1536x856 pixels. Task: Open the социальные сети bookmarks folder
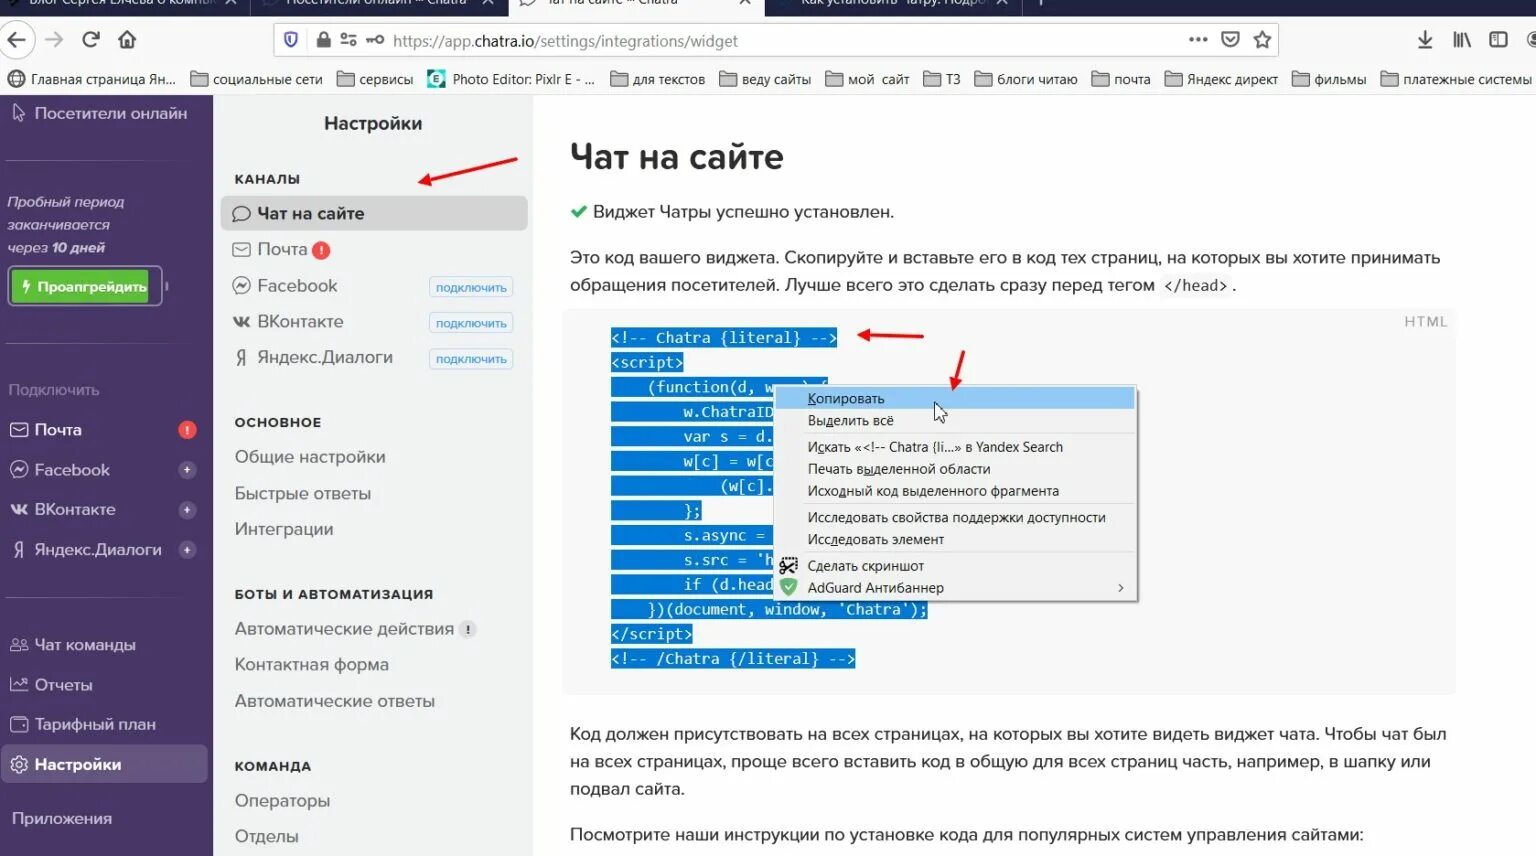(x=257, y=79)
